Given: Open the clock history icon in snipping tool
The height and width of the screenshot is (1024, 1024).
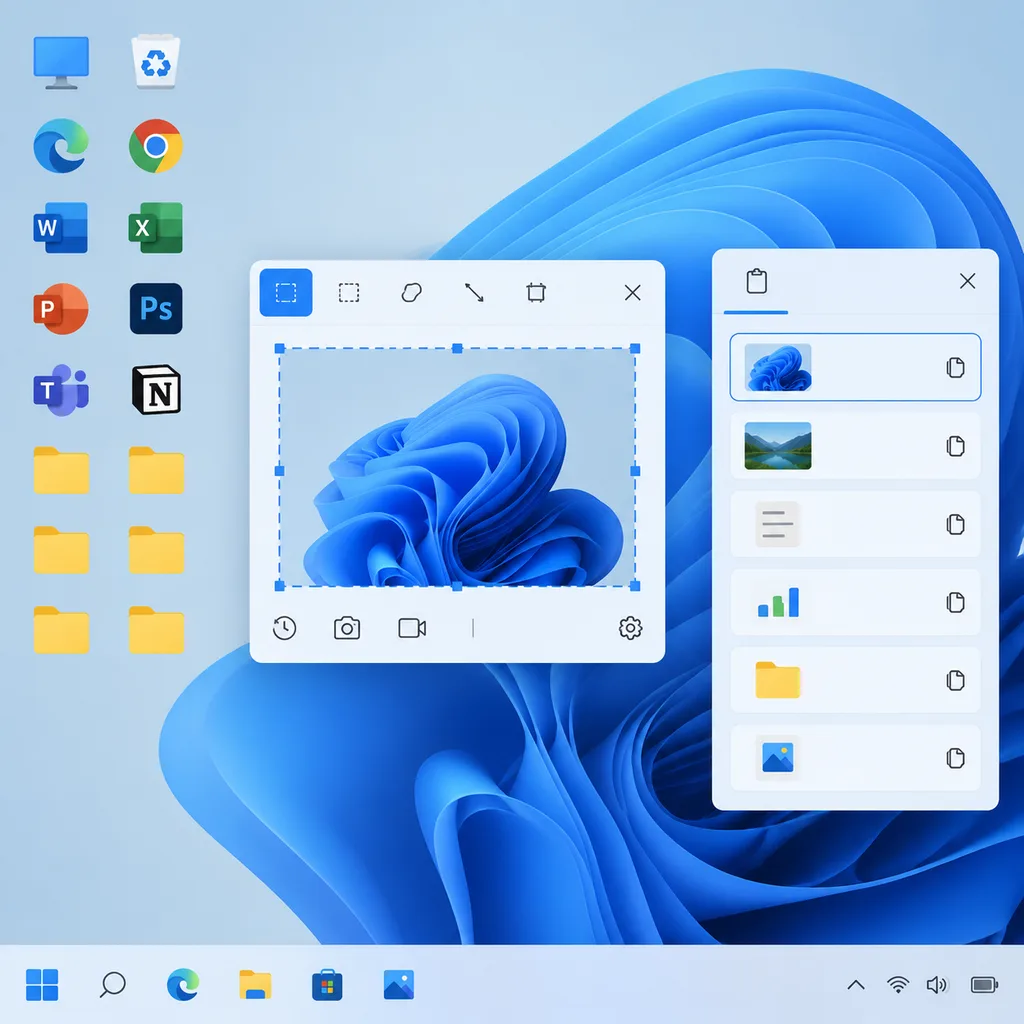Looking at the screenshot, I should (x=284, y=628).
